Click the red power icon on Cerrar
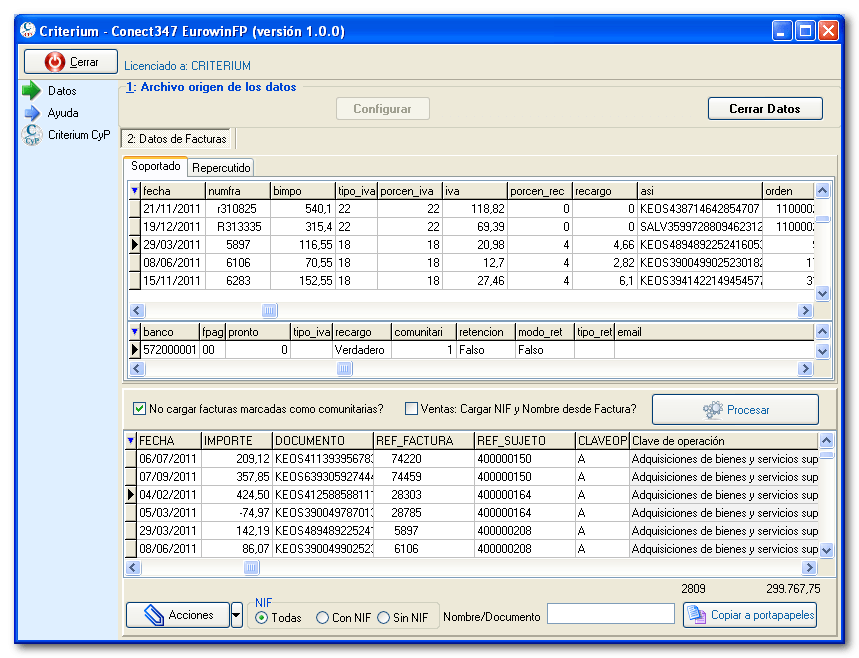 (x=55, y=62)
